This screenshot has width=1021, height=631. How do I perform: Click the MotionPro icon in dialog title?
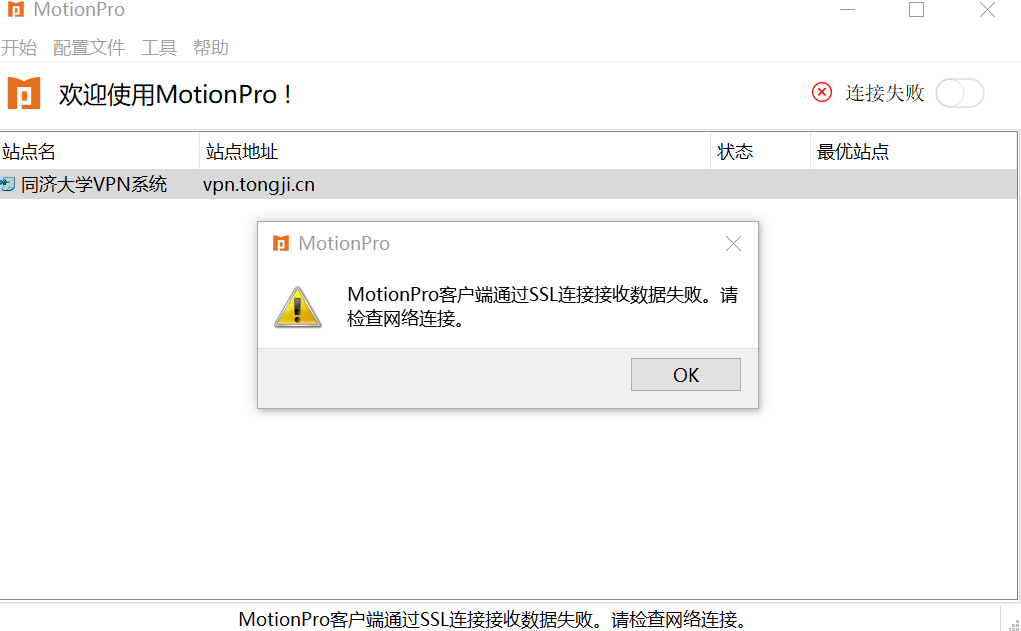[x=281, y=244]
